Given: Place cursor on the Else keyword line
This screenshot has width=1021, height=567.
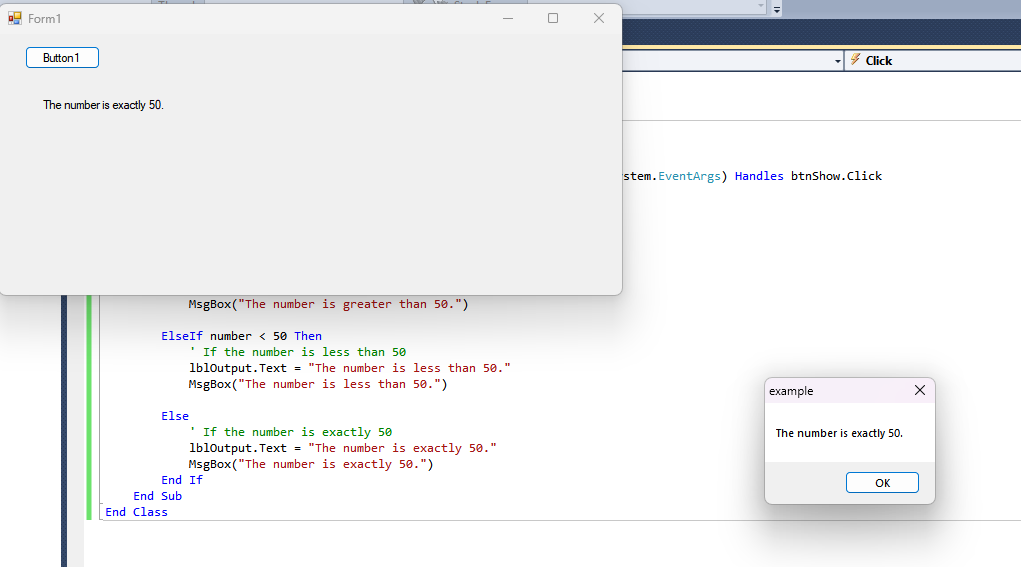Looking at the screenshot, I should pos(175,416).
